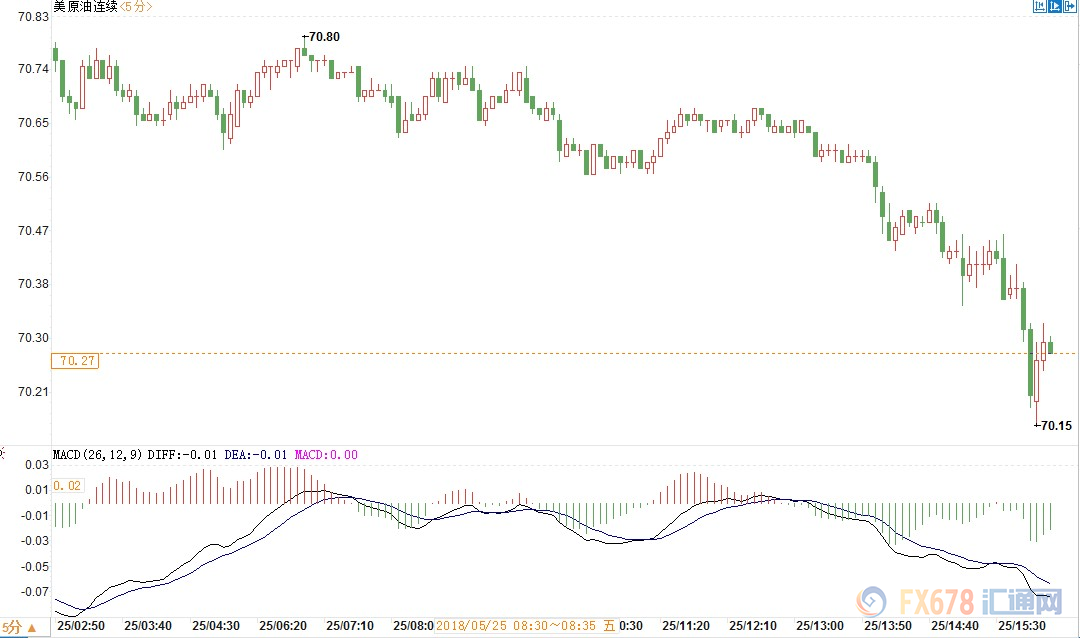The height and width of the screenshot is (638, 1080).
Task: Click the magenta MACD:0.00 readout
Action: 329,455
